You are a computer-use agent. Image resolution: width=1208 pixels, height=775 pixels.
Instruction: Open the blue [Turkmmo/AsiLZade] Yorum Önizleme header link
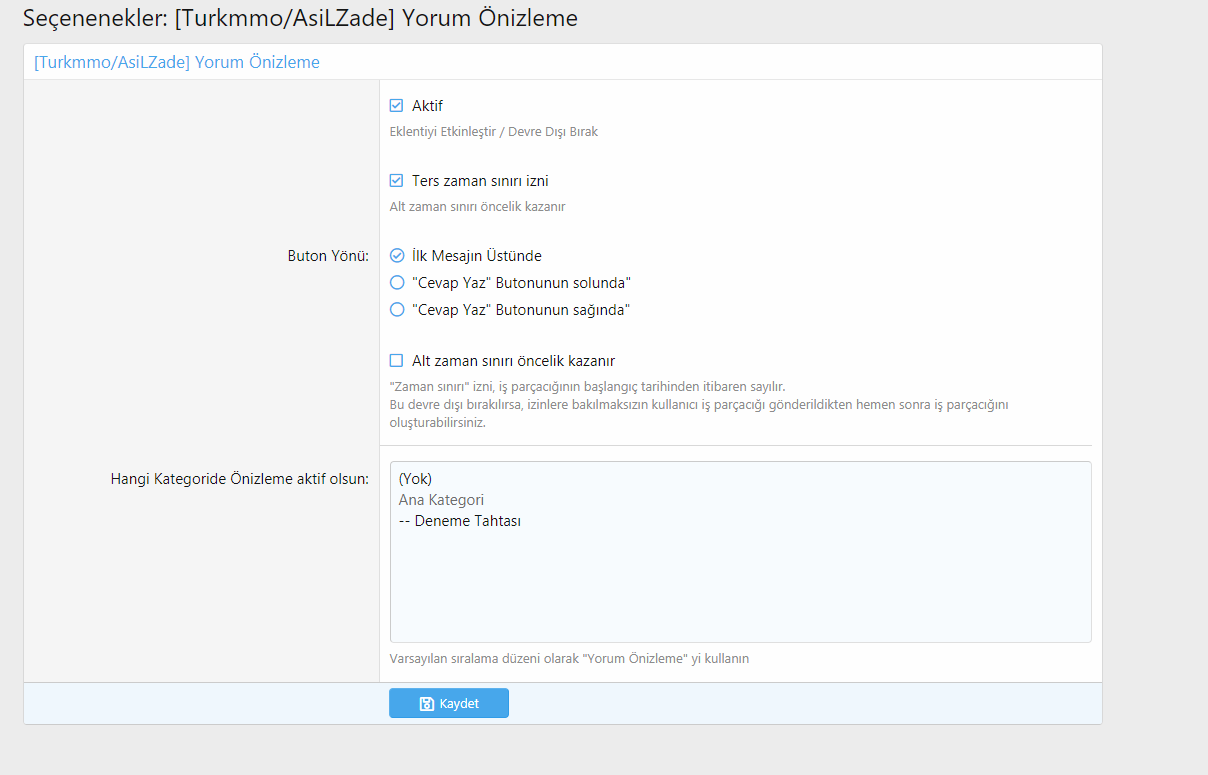click(177, 62)
